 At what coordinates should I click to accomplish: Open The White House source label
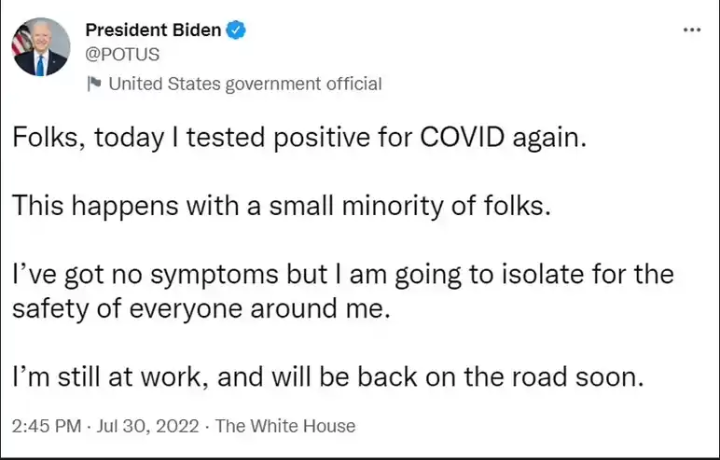285,426
